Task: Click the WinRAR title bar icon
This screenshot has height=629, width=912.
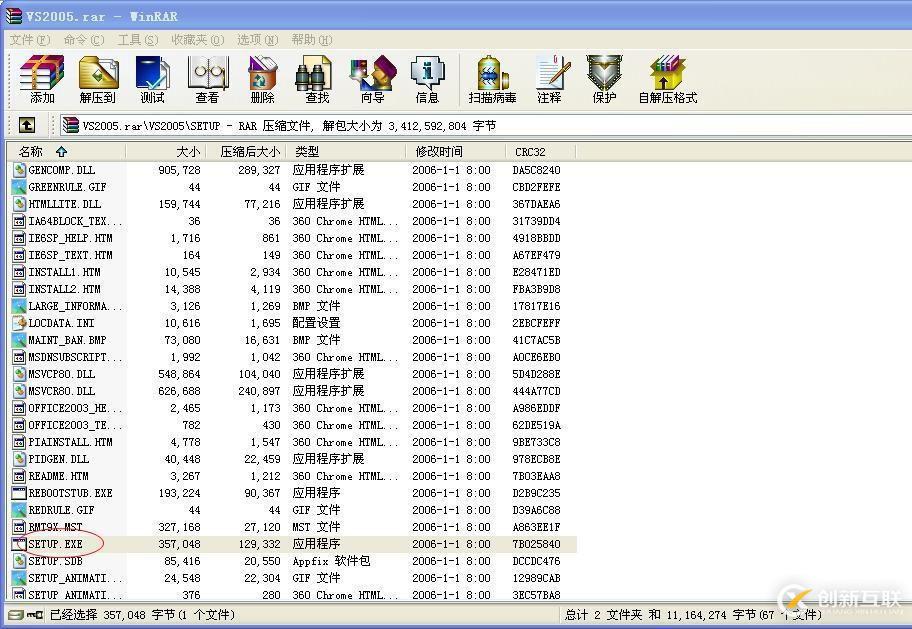Action: click(x=13, y=16)
